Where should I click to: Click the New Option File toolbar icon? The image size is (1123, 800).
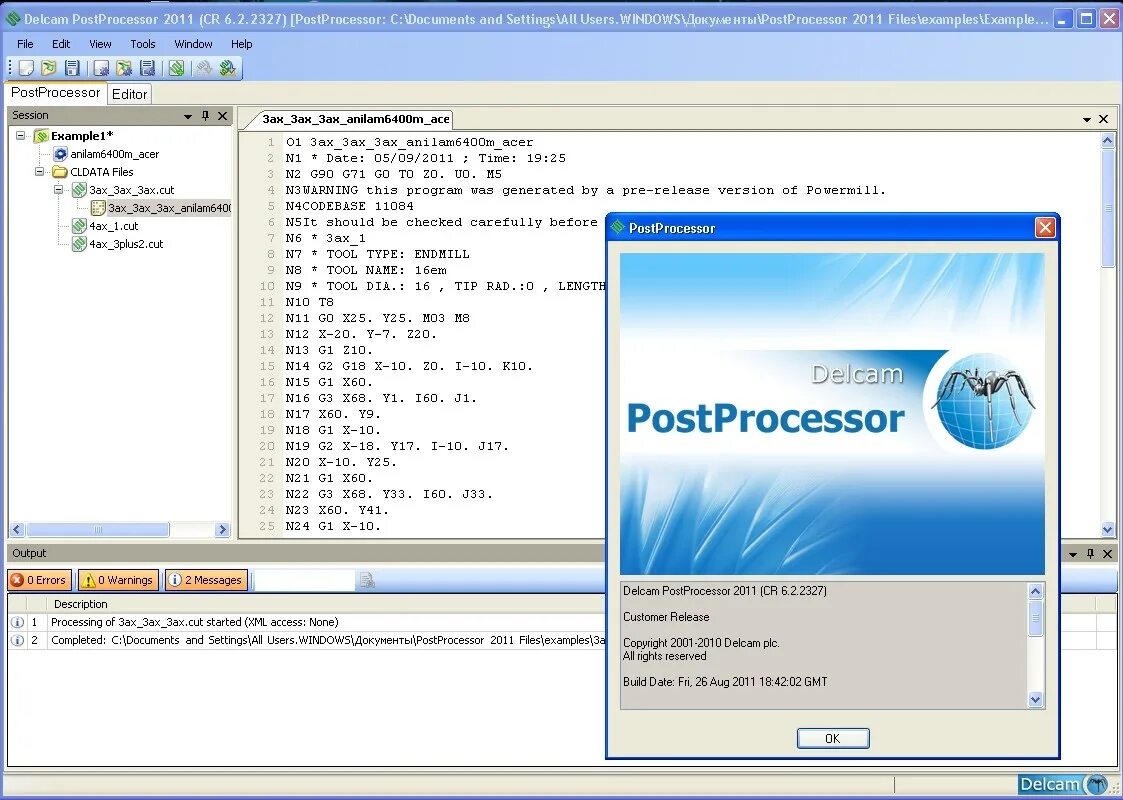point(102,68)
